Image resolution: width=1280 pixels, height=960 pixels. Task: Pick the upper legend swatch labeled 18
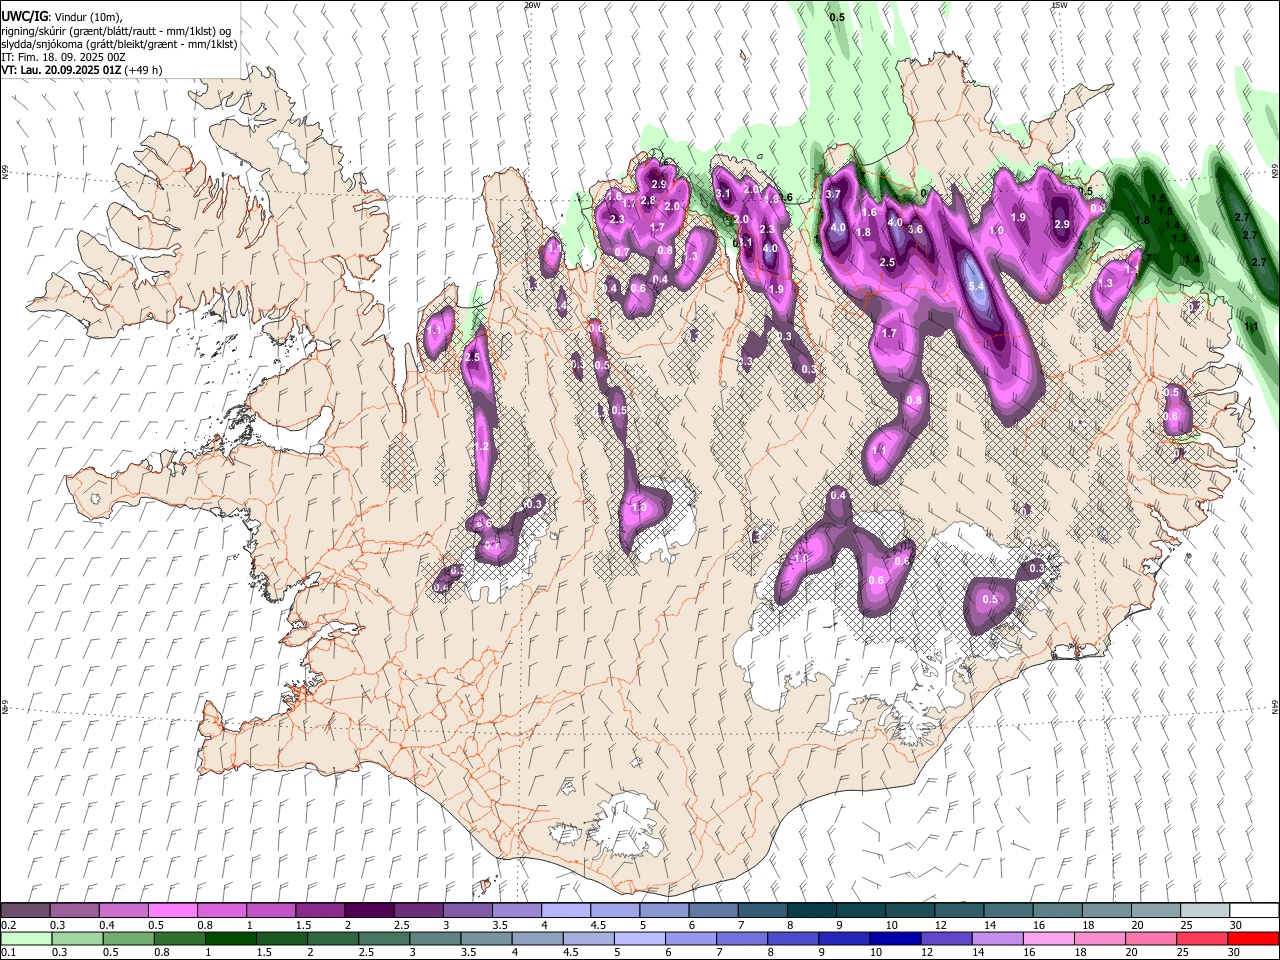coord(1106,911)
